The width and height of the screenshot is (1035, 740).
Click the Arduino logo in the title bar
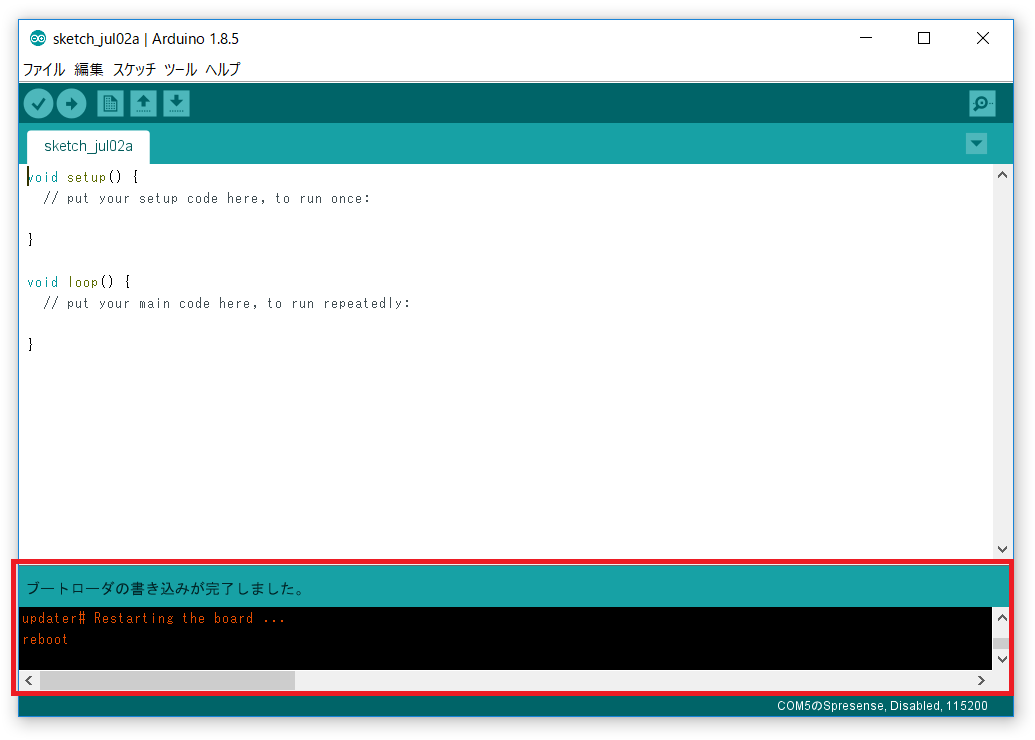point(37,38)
